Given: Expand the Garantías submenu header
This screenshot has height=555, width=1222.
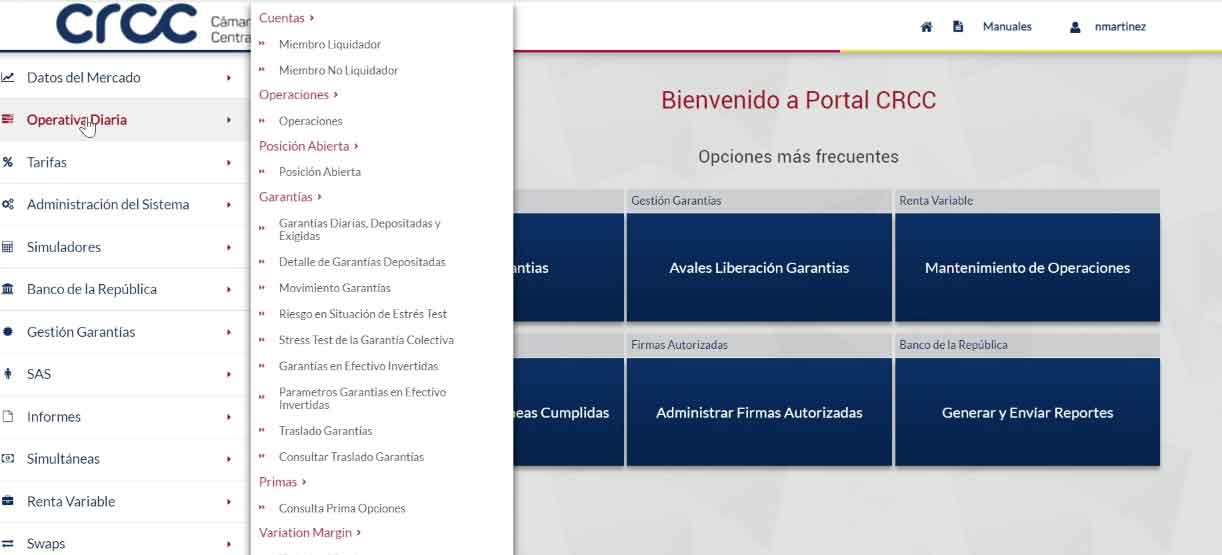Looking at the screenshot, I should click(291, 197).
